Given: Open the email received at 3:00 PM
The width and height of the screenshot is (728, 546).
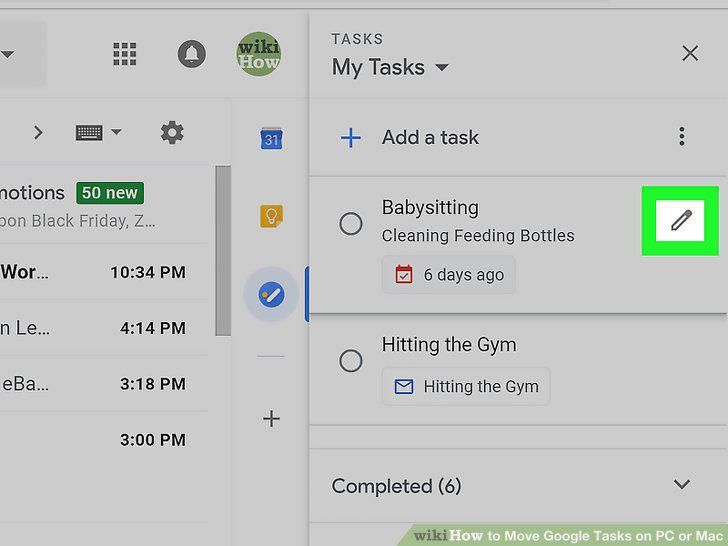Looking at the screenshot, I should click(x=103, y=439).
